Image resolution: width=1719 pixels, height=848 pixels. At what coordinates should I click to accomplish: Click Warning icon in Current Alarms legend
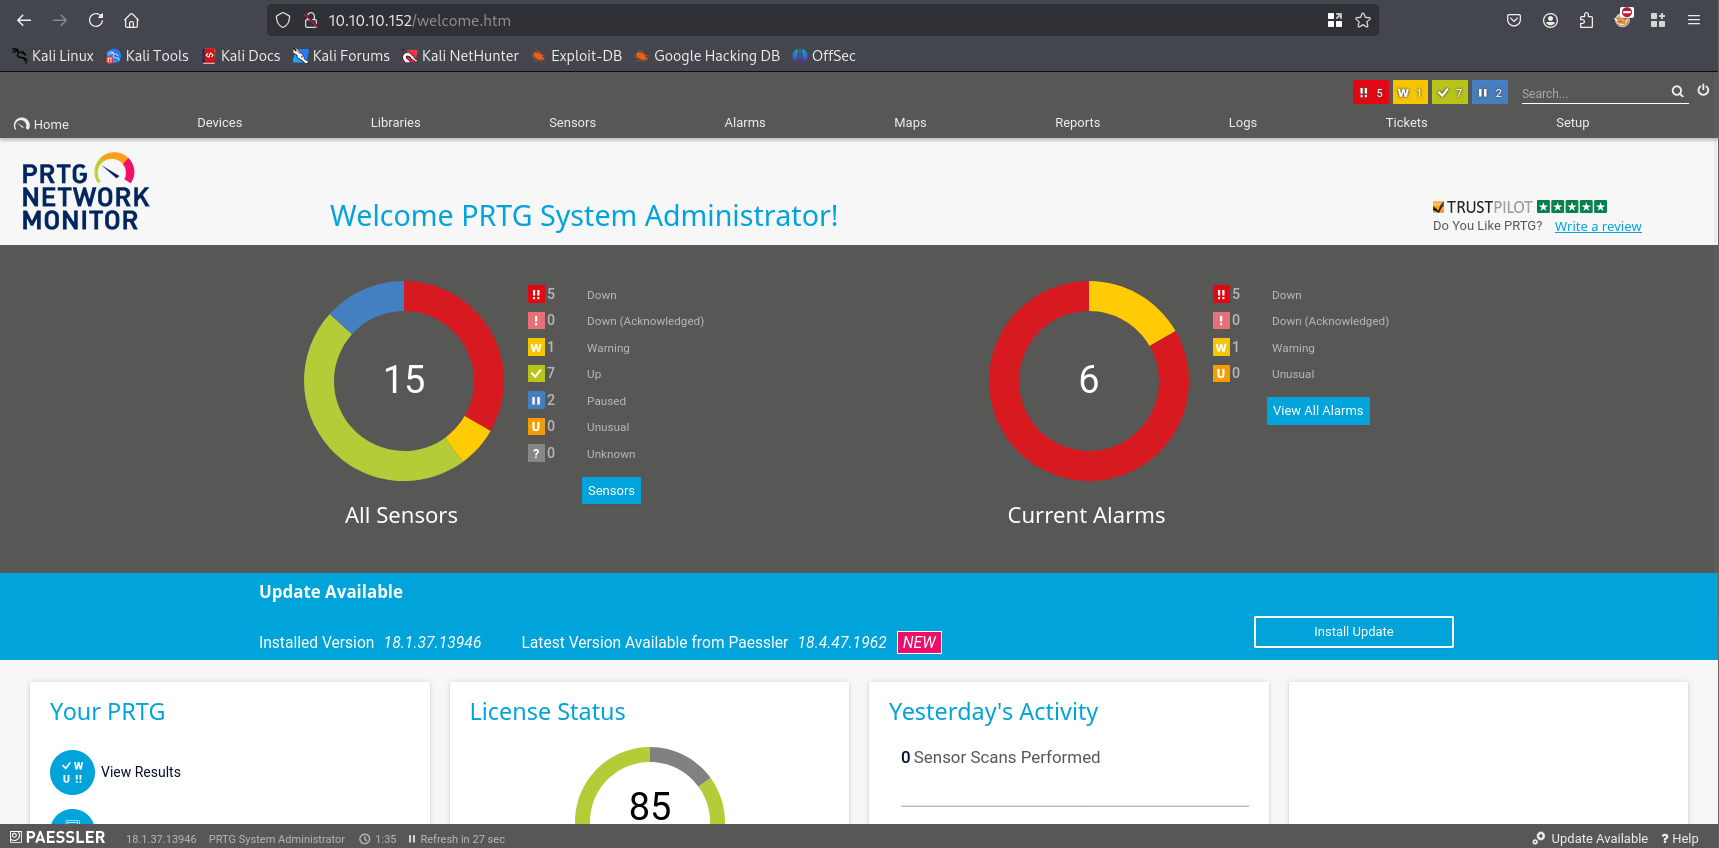[1221, 347]
